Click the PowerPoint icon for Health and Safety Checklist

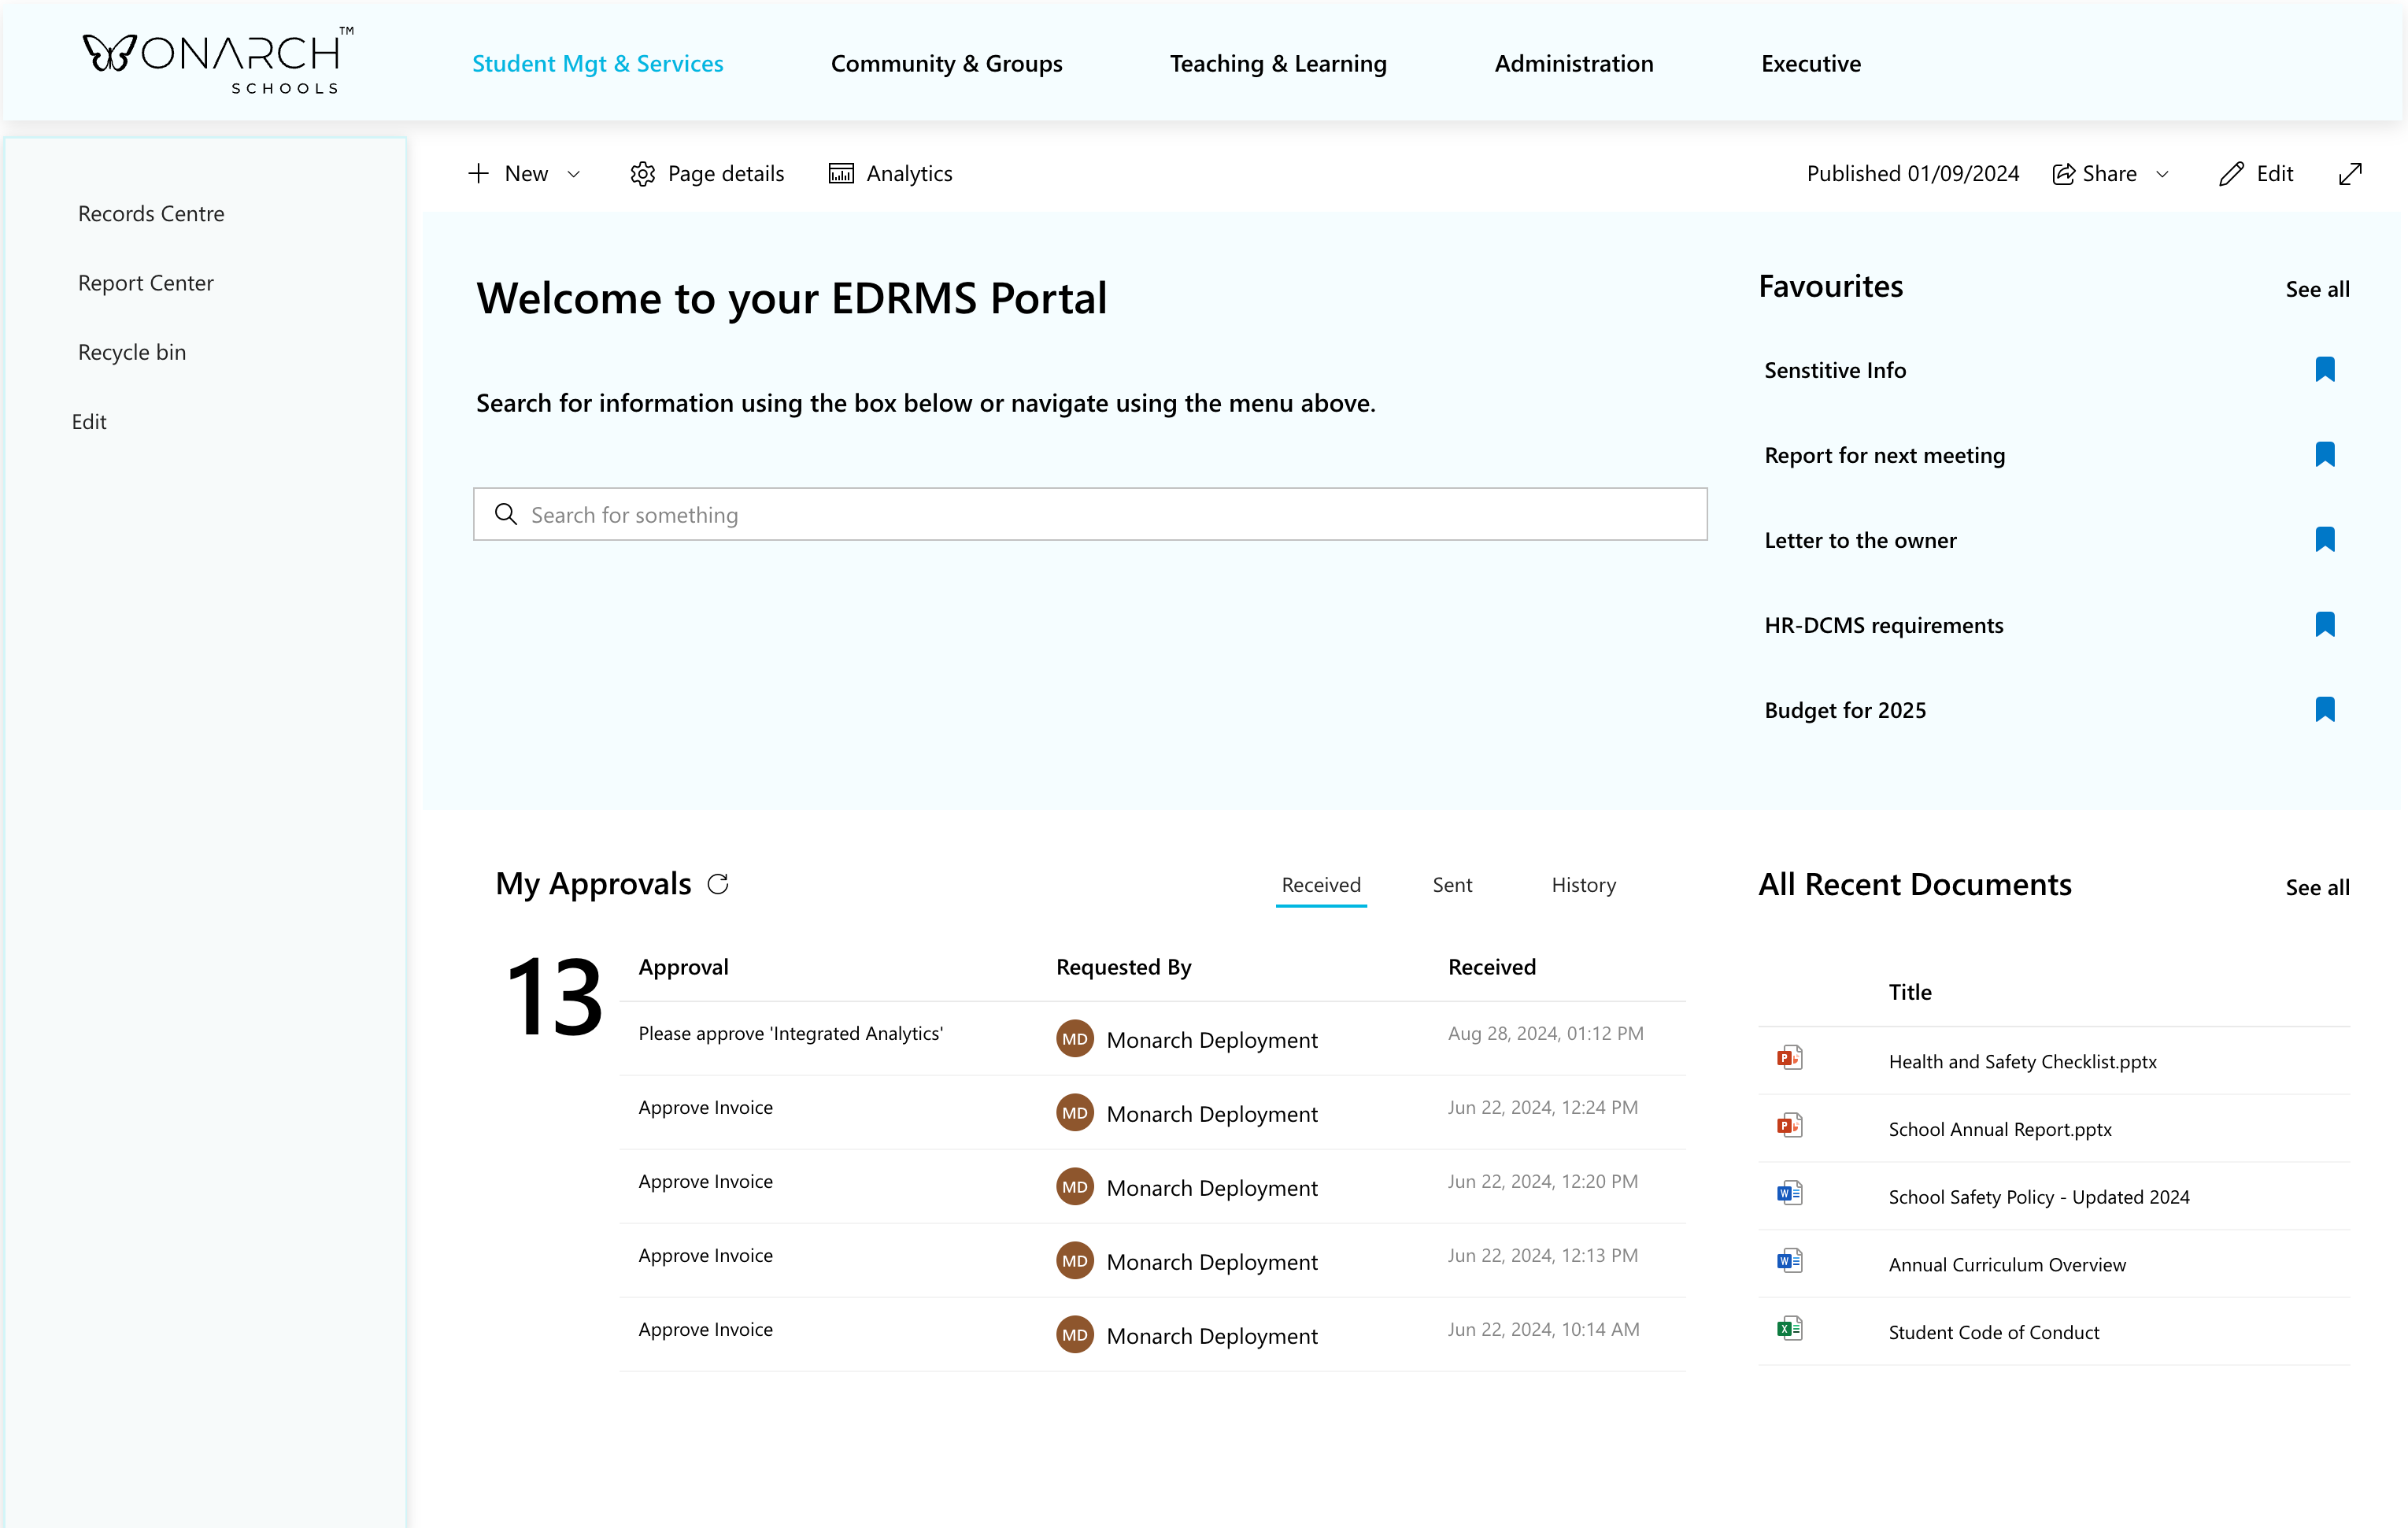coord(1789,1058)
